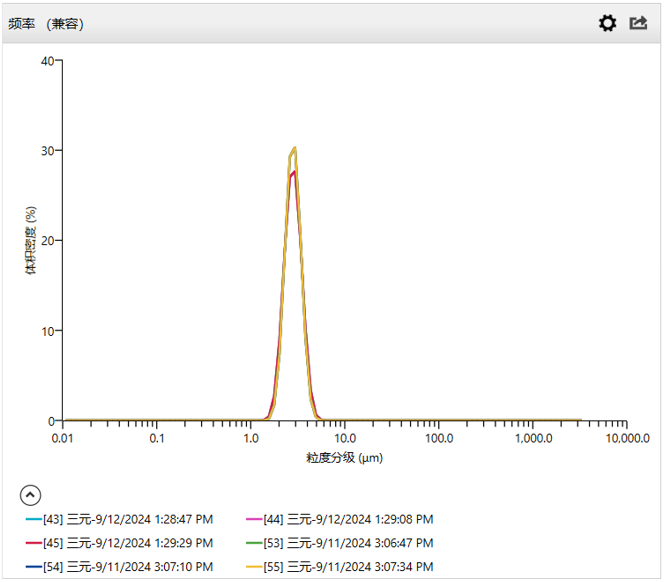This screenshot has height=582, width=665.
Task: Click the magenta line swatch for record [44]
Action: coord(254,520)
